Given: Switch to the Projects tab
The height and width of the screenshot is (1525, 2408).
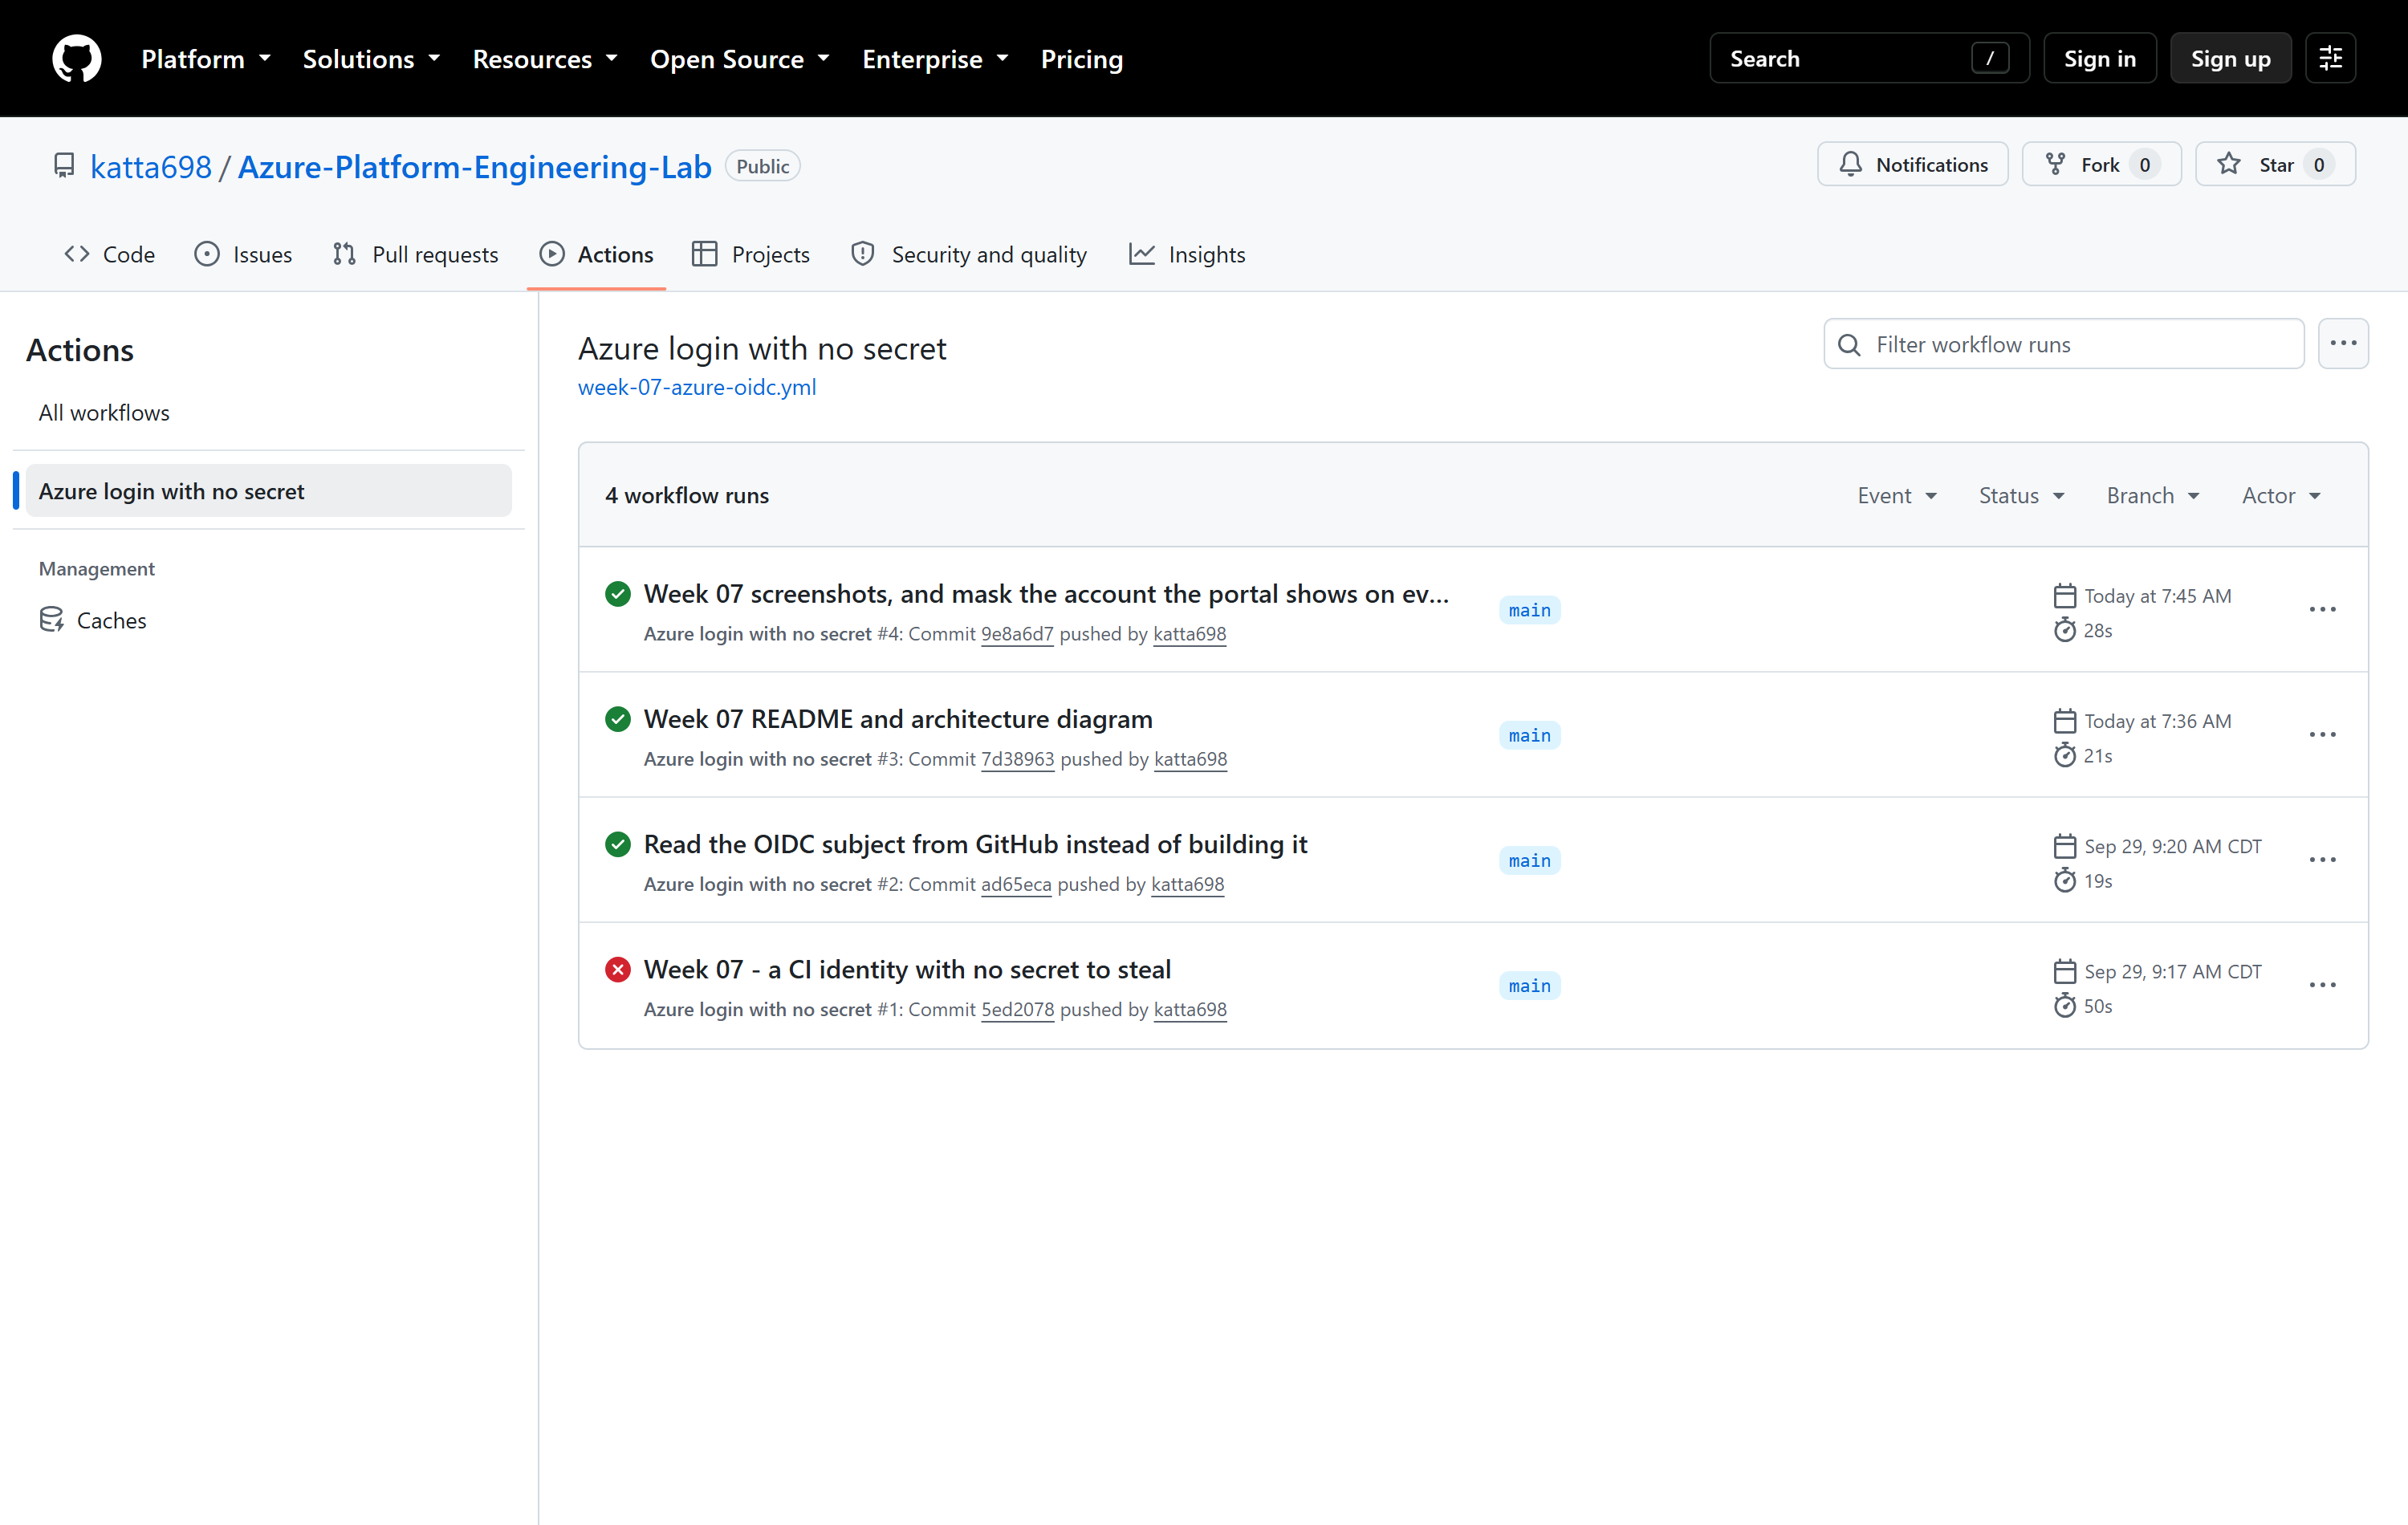Looking at the screenshot, I should pos(751,254).
